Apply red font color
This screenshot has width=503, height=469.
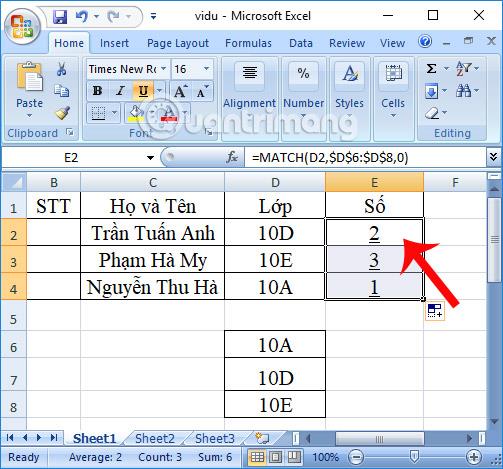169,114
